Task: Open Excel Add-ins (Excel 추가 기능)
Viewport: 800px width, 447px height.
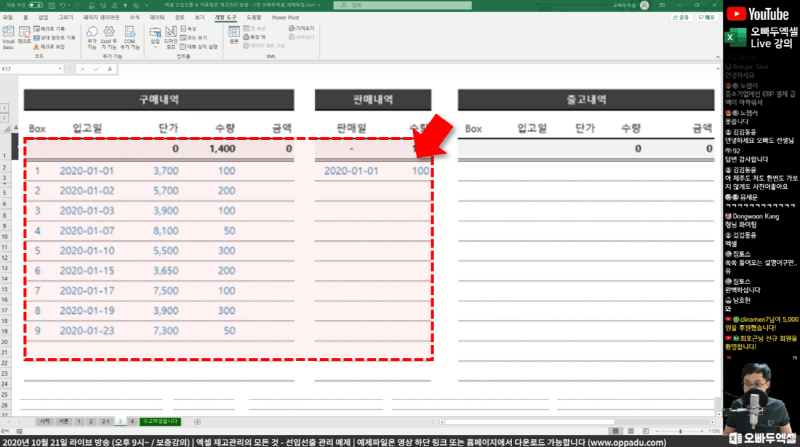Action: 109,38
